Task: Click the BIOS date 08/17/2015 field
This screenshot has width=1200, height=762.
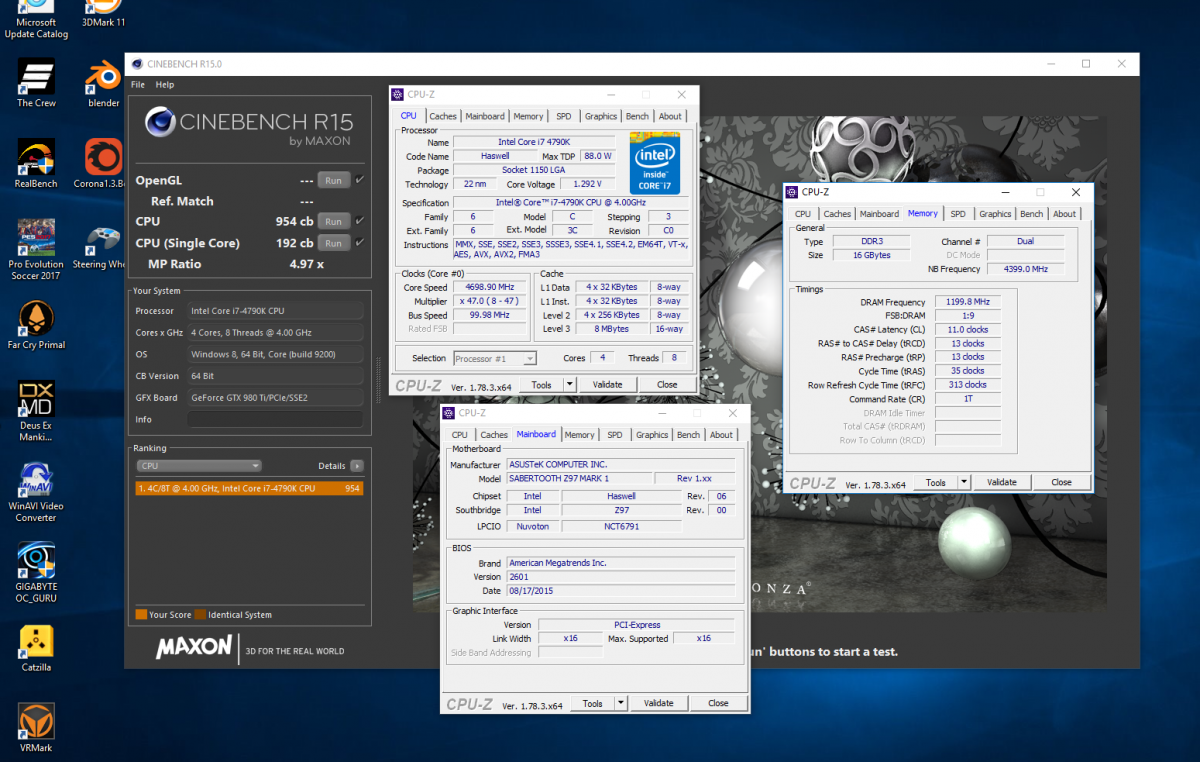Action: (x=620, y=591)
